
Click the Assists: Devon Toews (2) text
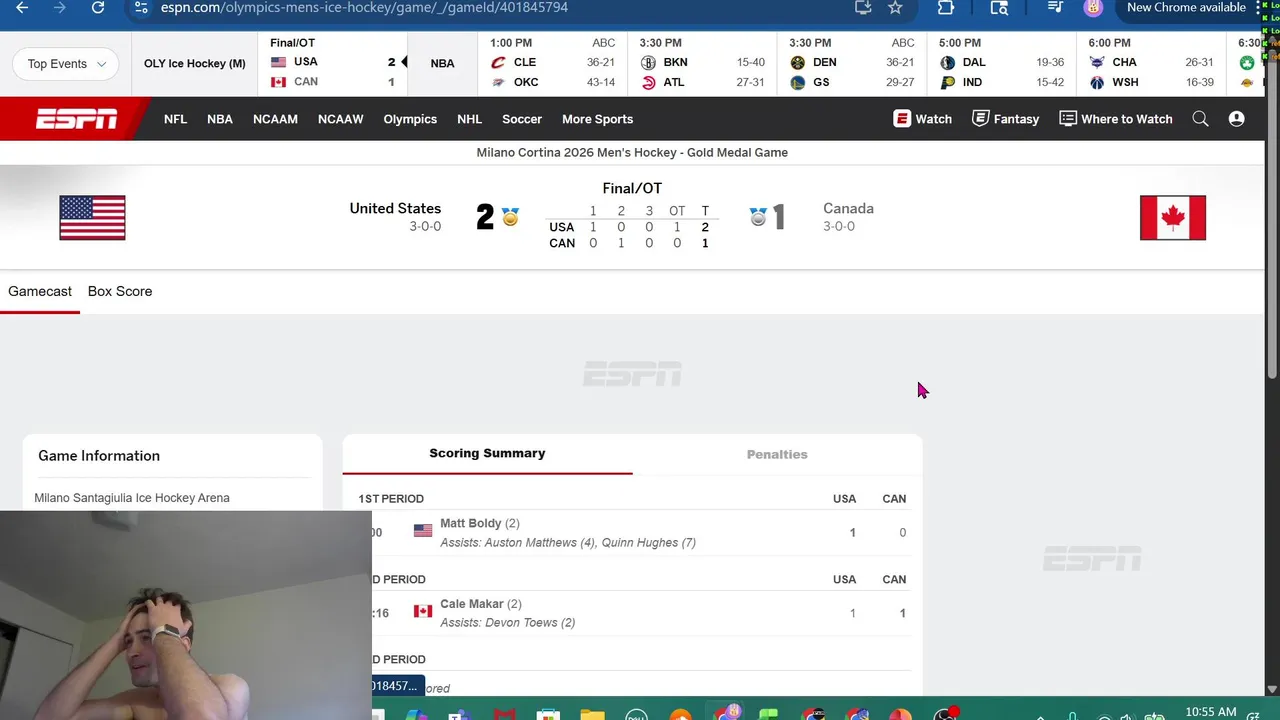508,623
